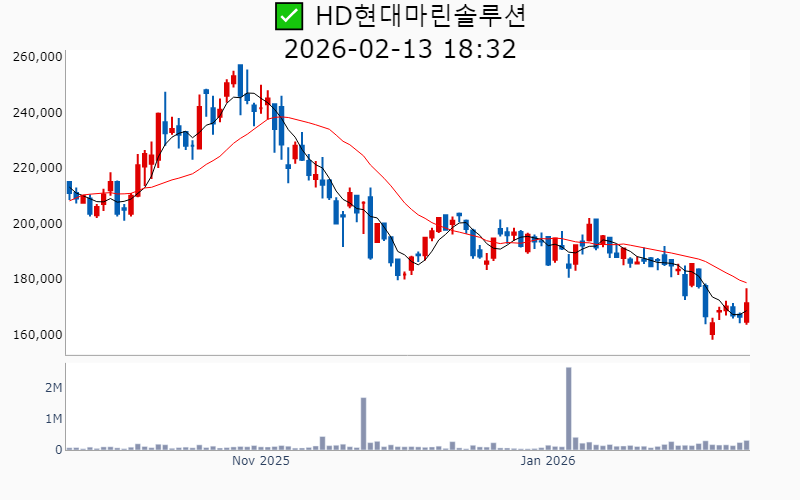The width and height of the screenshot is (800, 500).
Task: Click the Jan 2026 x-axis label
Action: tap(547, 461)
